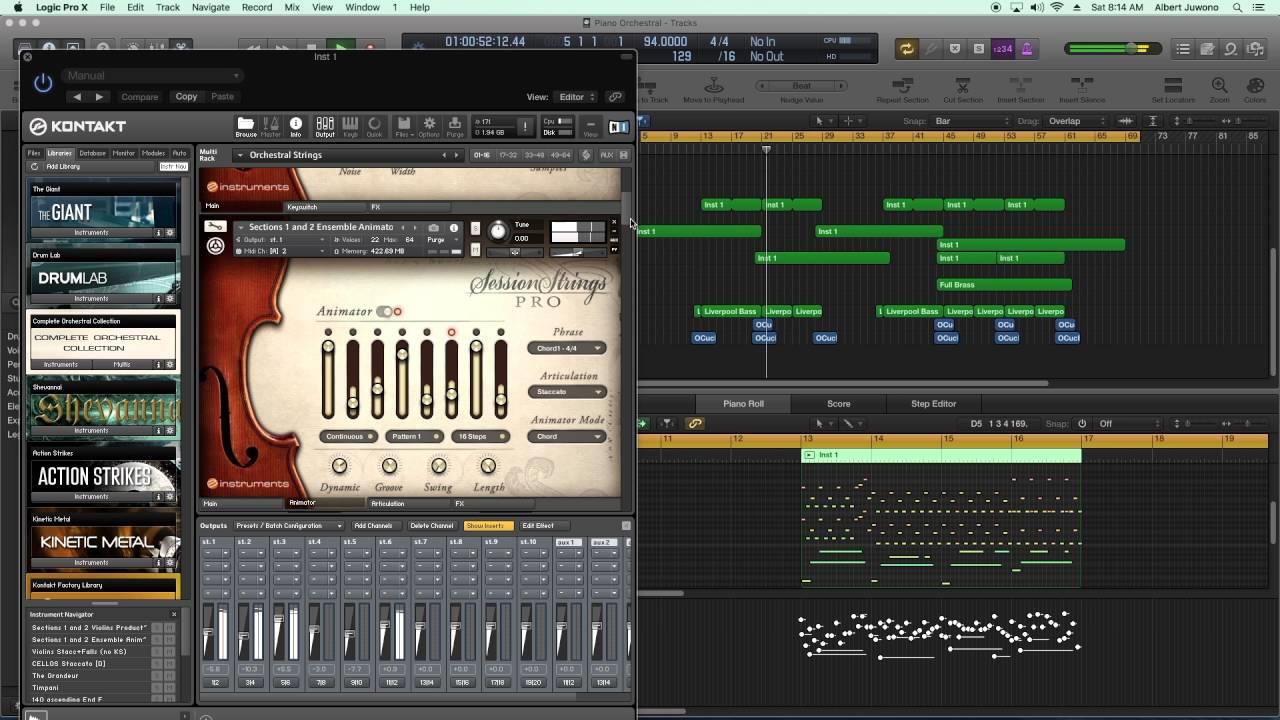
Task: Click the Cut Section scissors icon
Action: click(962, 88)
